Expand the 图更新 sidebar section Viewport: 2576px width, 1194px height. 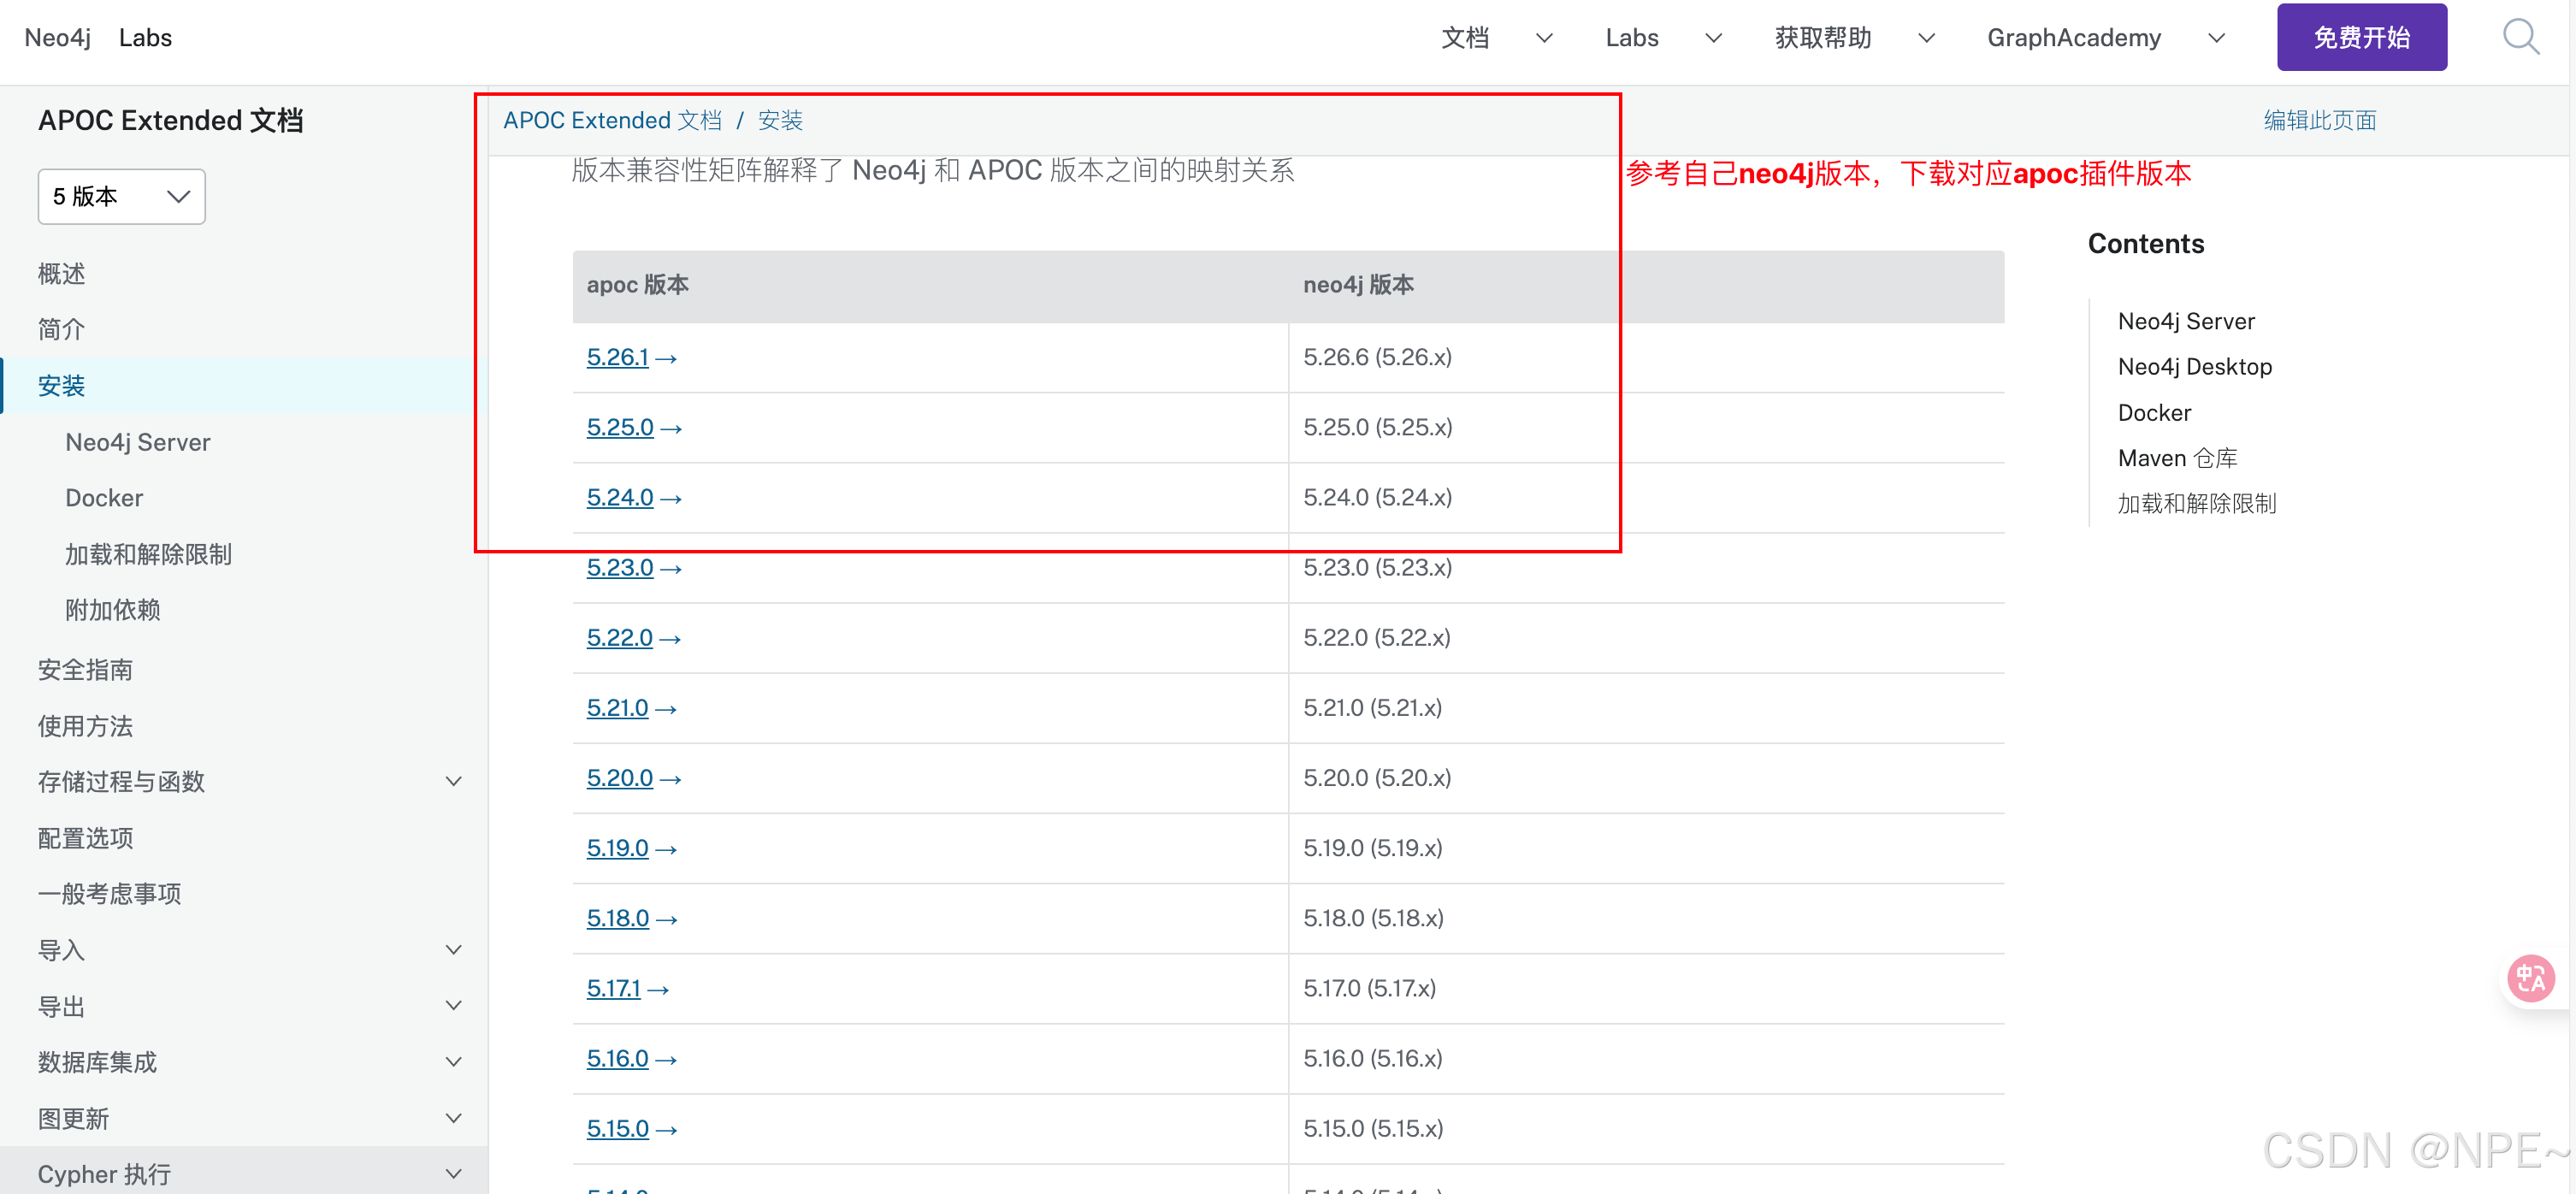[x=453, y=1118]
